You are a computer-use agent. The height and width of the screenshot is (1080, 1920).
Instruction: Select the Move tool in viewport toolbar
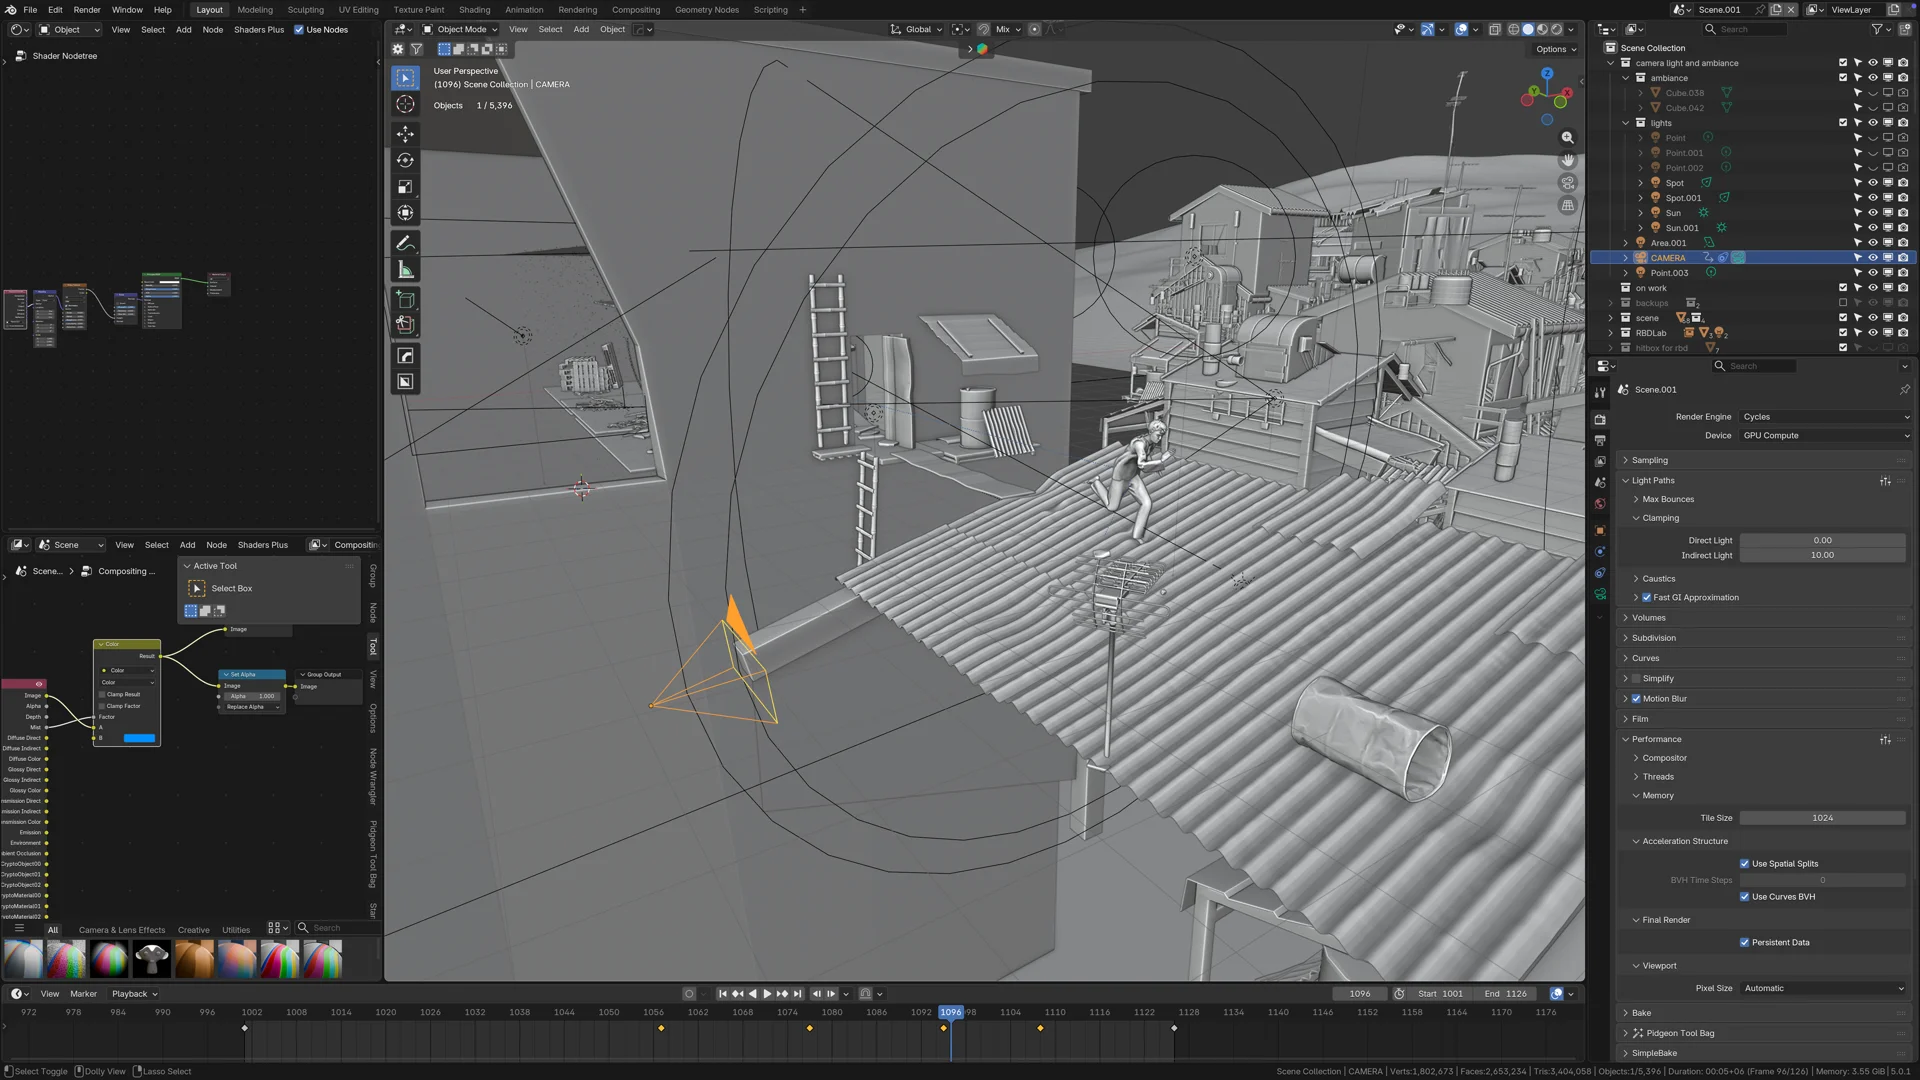click(x=405, y=134)
